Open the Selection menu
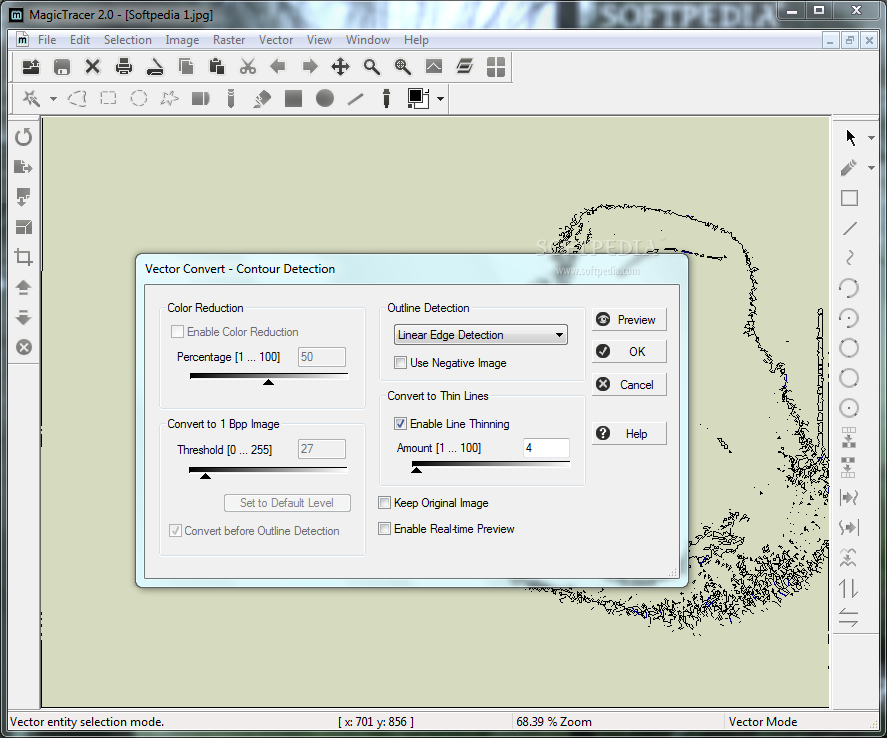Viewport: 887px width, 738px height. pyautogui.click(x=128, y=40)
